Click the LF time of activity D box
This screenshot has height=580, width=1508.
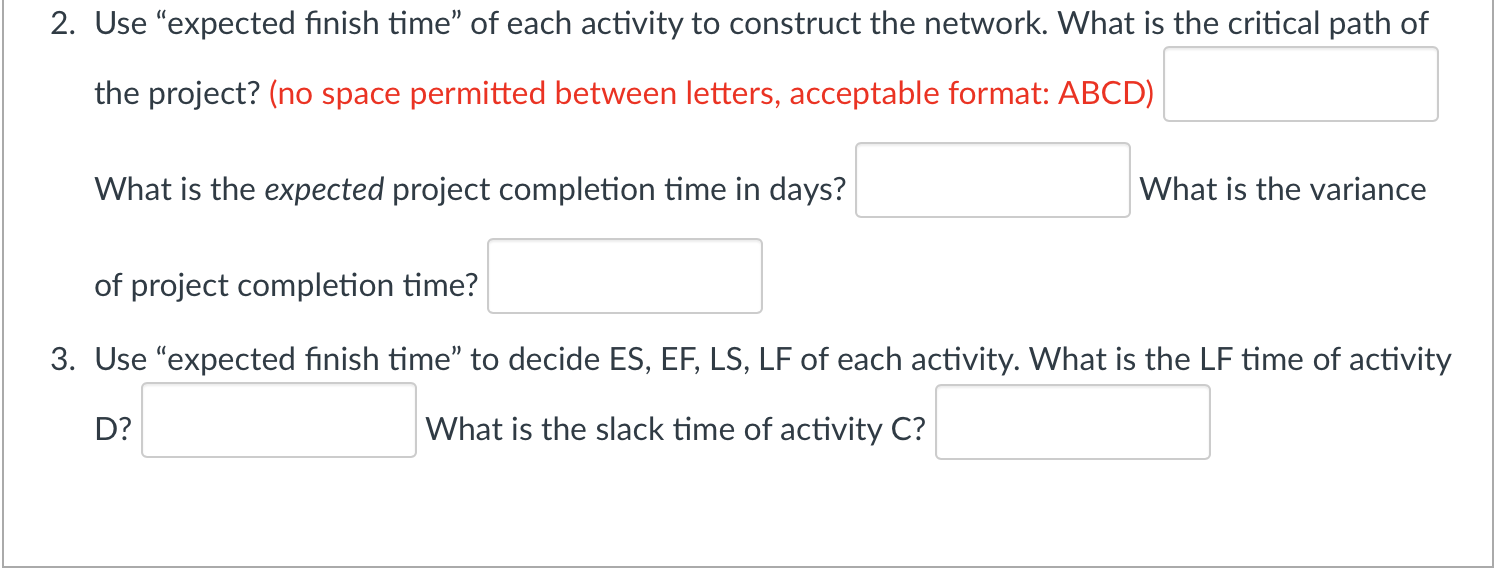[x=278, y=421]
